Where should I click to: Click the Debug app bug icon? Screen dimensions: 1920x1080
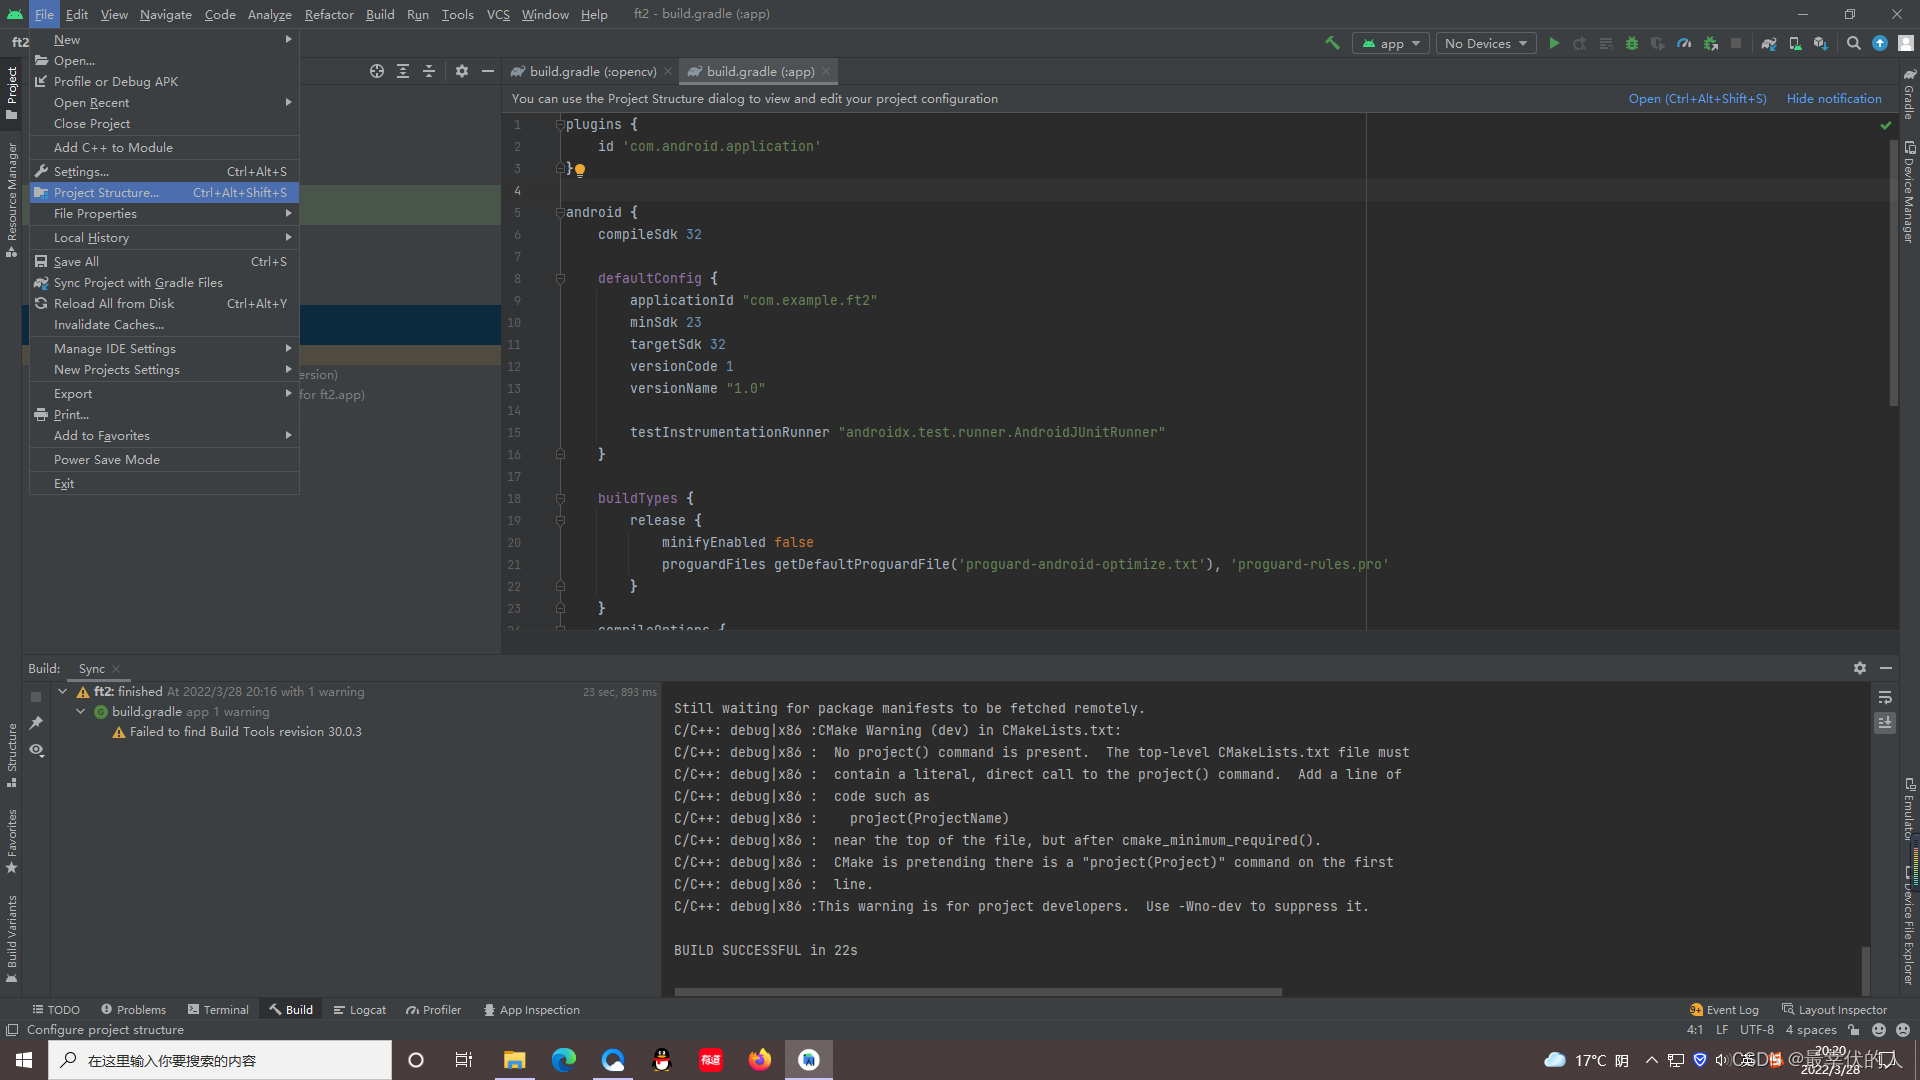[x=1632, y=43]
